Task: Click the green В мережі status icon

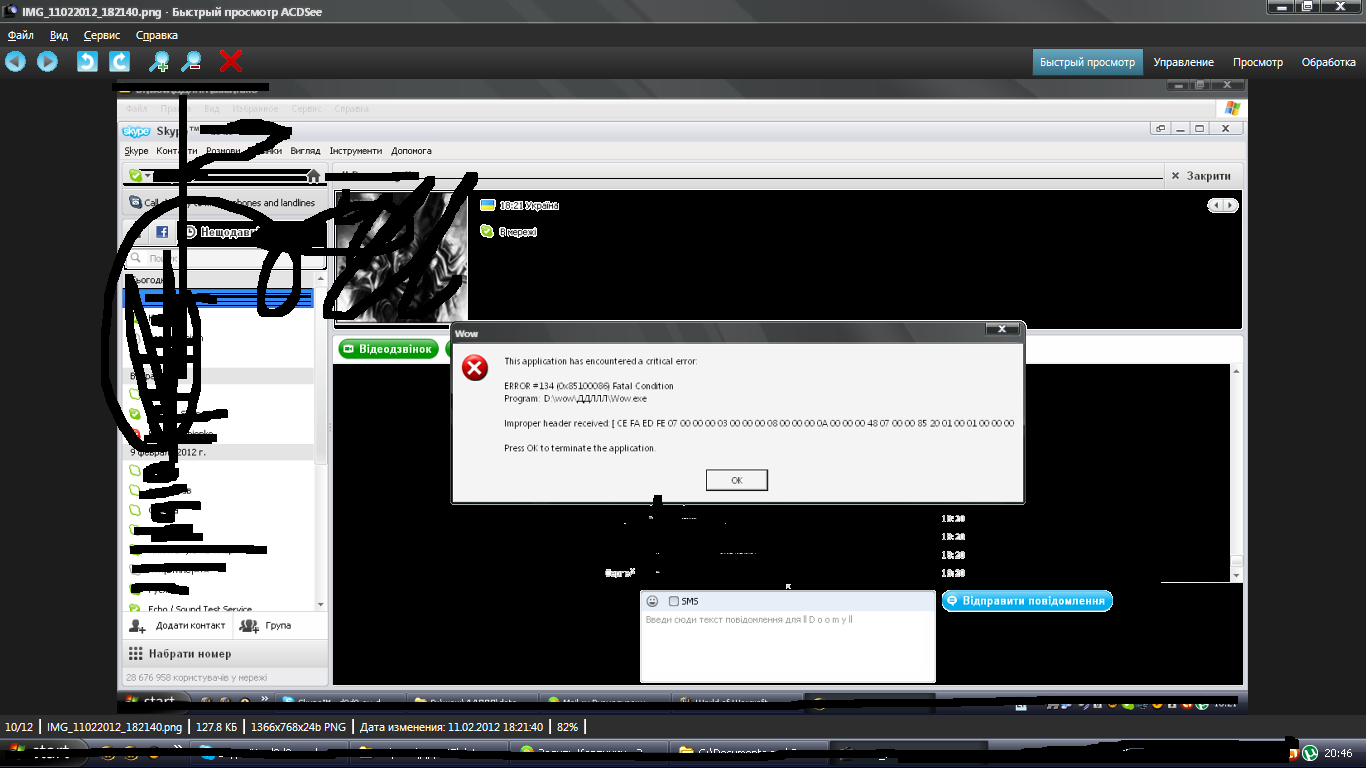Action: point(487,231)
